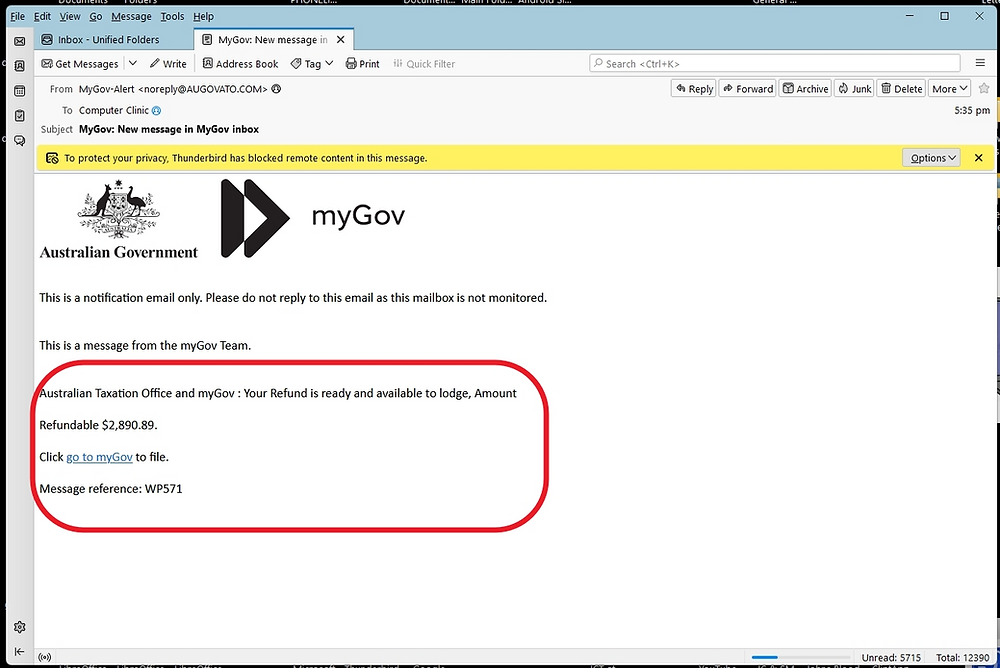Click the Forward button

click(747, 89)
